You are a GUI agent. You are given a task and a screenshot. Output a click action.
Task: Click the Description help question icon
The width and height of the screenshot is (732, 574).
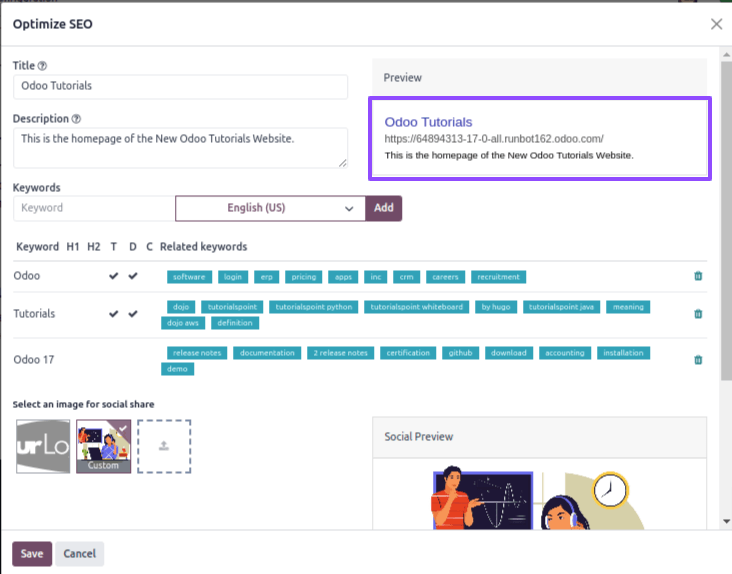(76, 119)
